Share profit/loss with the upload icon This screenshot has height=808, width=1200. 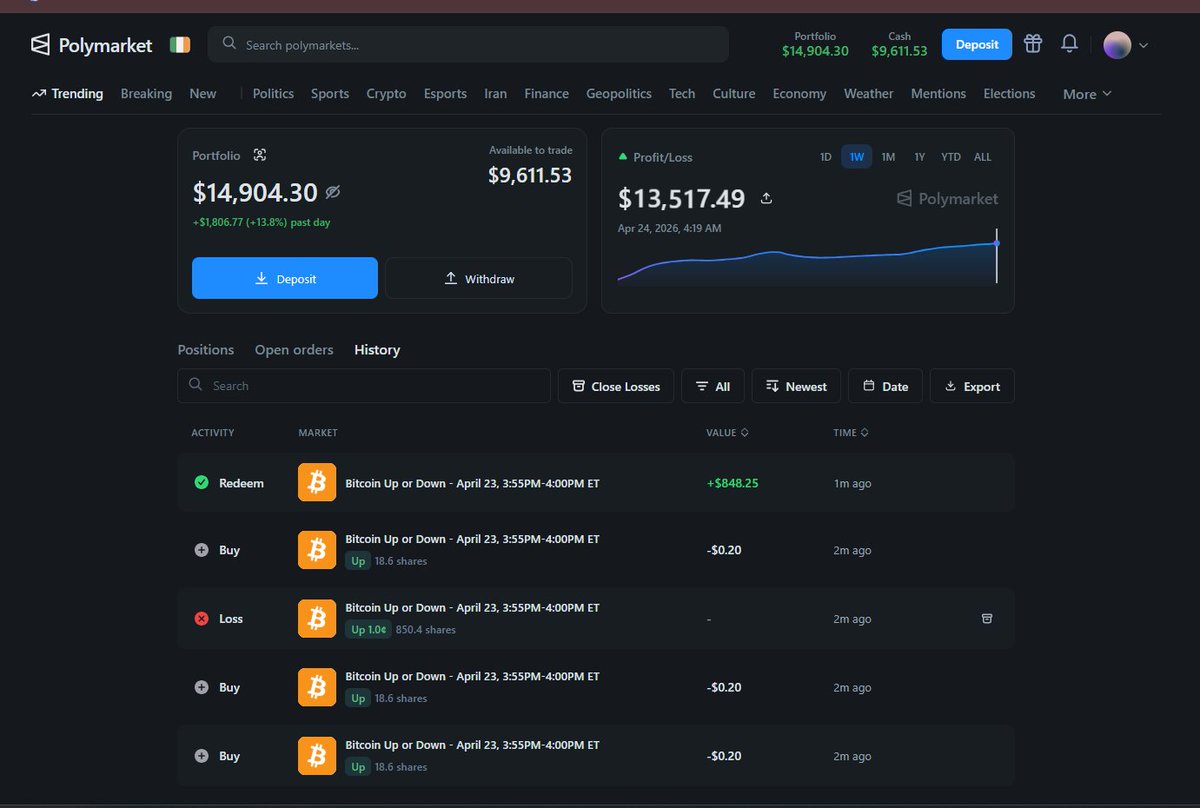click(766, 198)
